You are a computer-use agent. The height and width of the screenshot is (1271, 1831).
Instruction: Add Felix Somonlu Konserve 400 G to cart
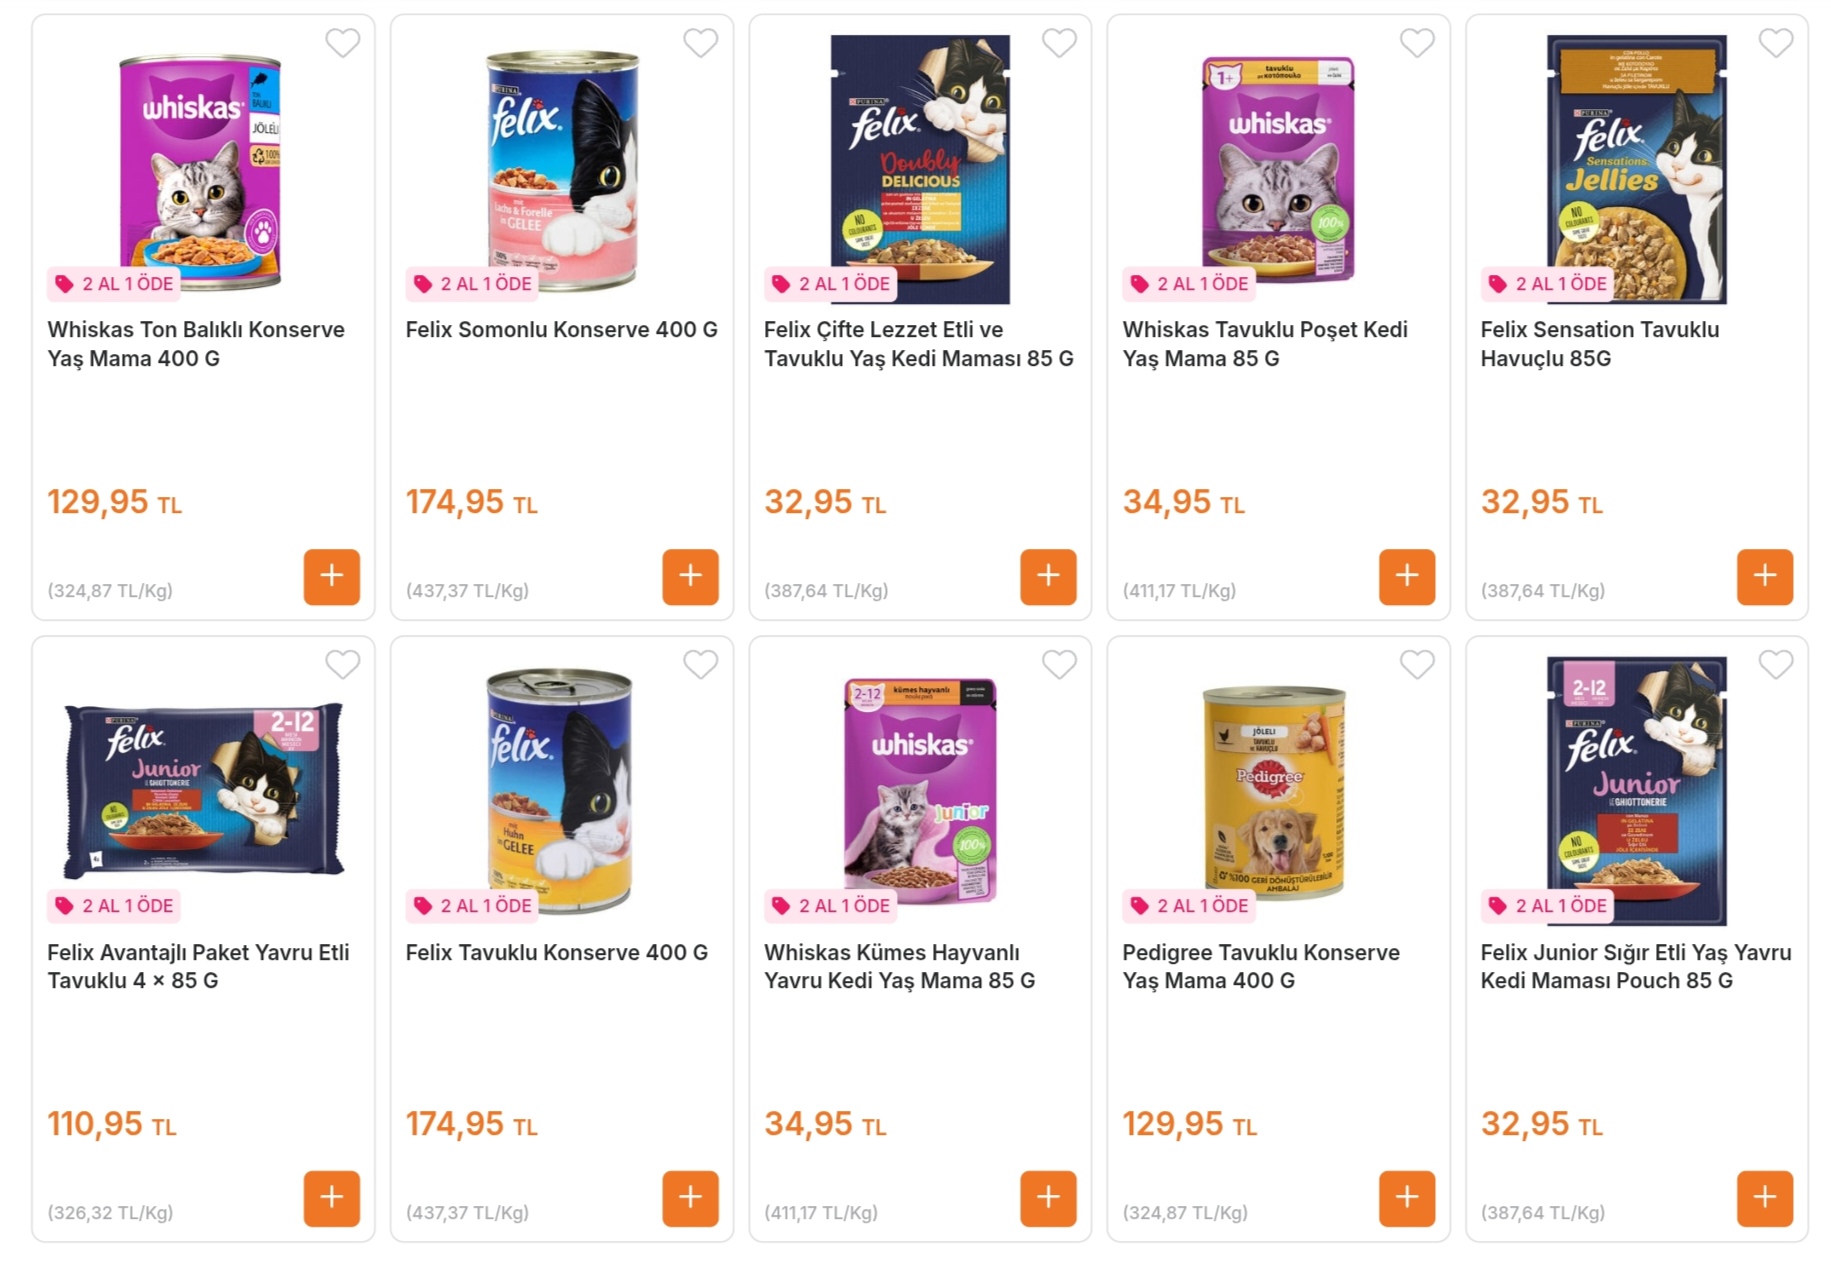pos(690,576)
